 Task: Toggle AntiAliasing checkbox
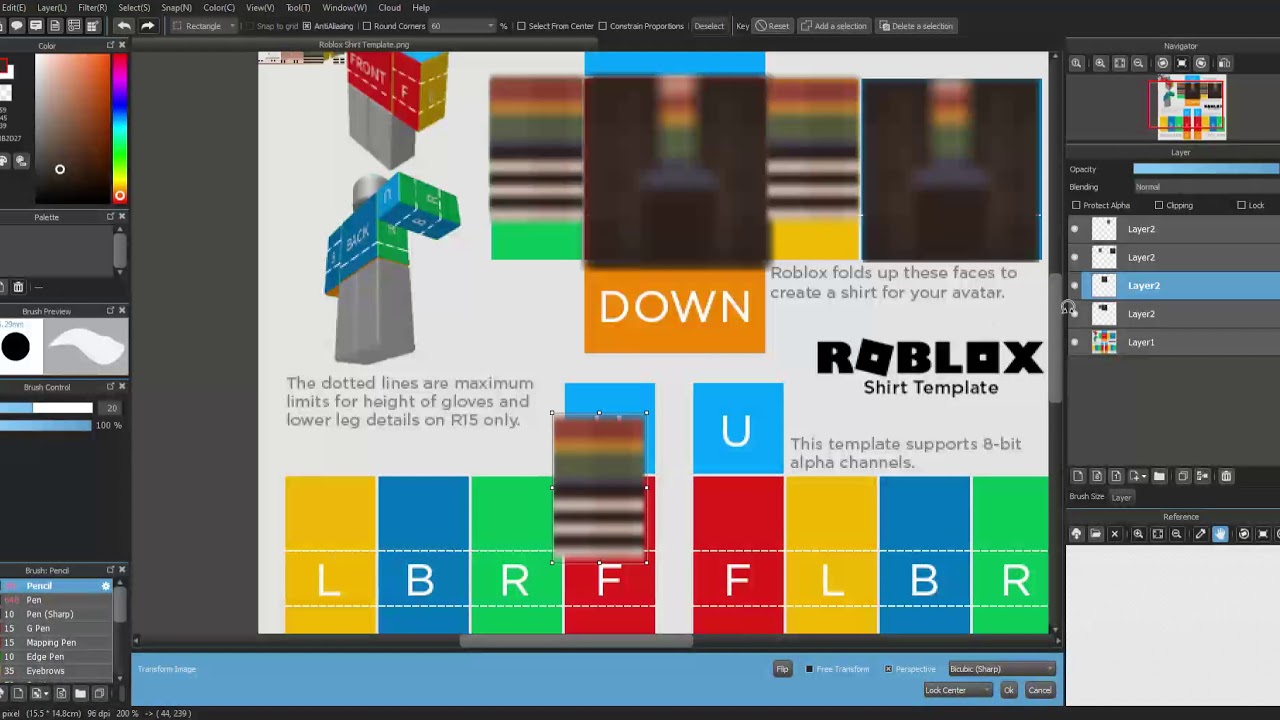pos(307,26)
